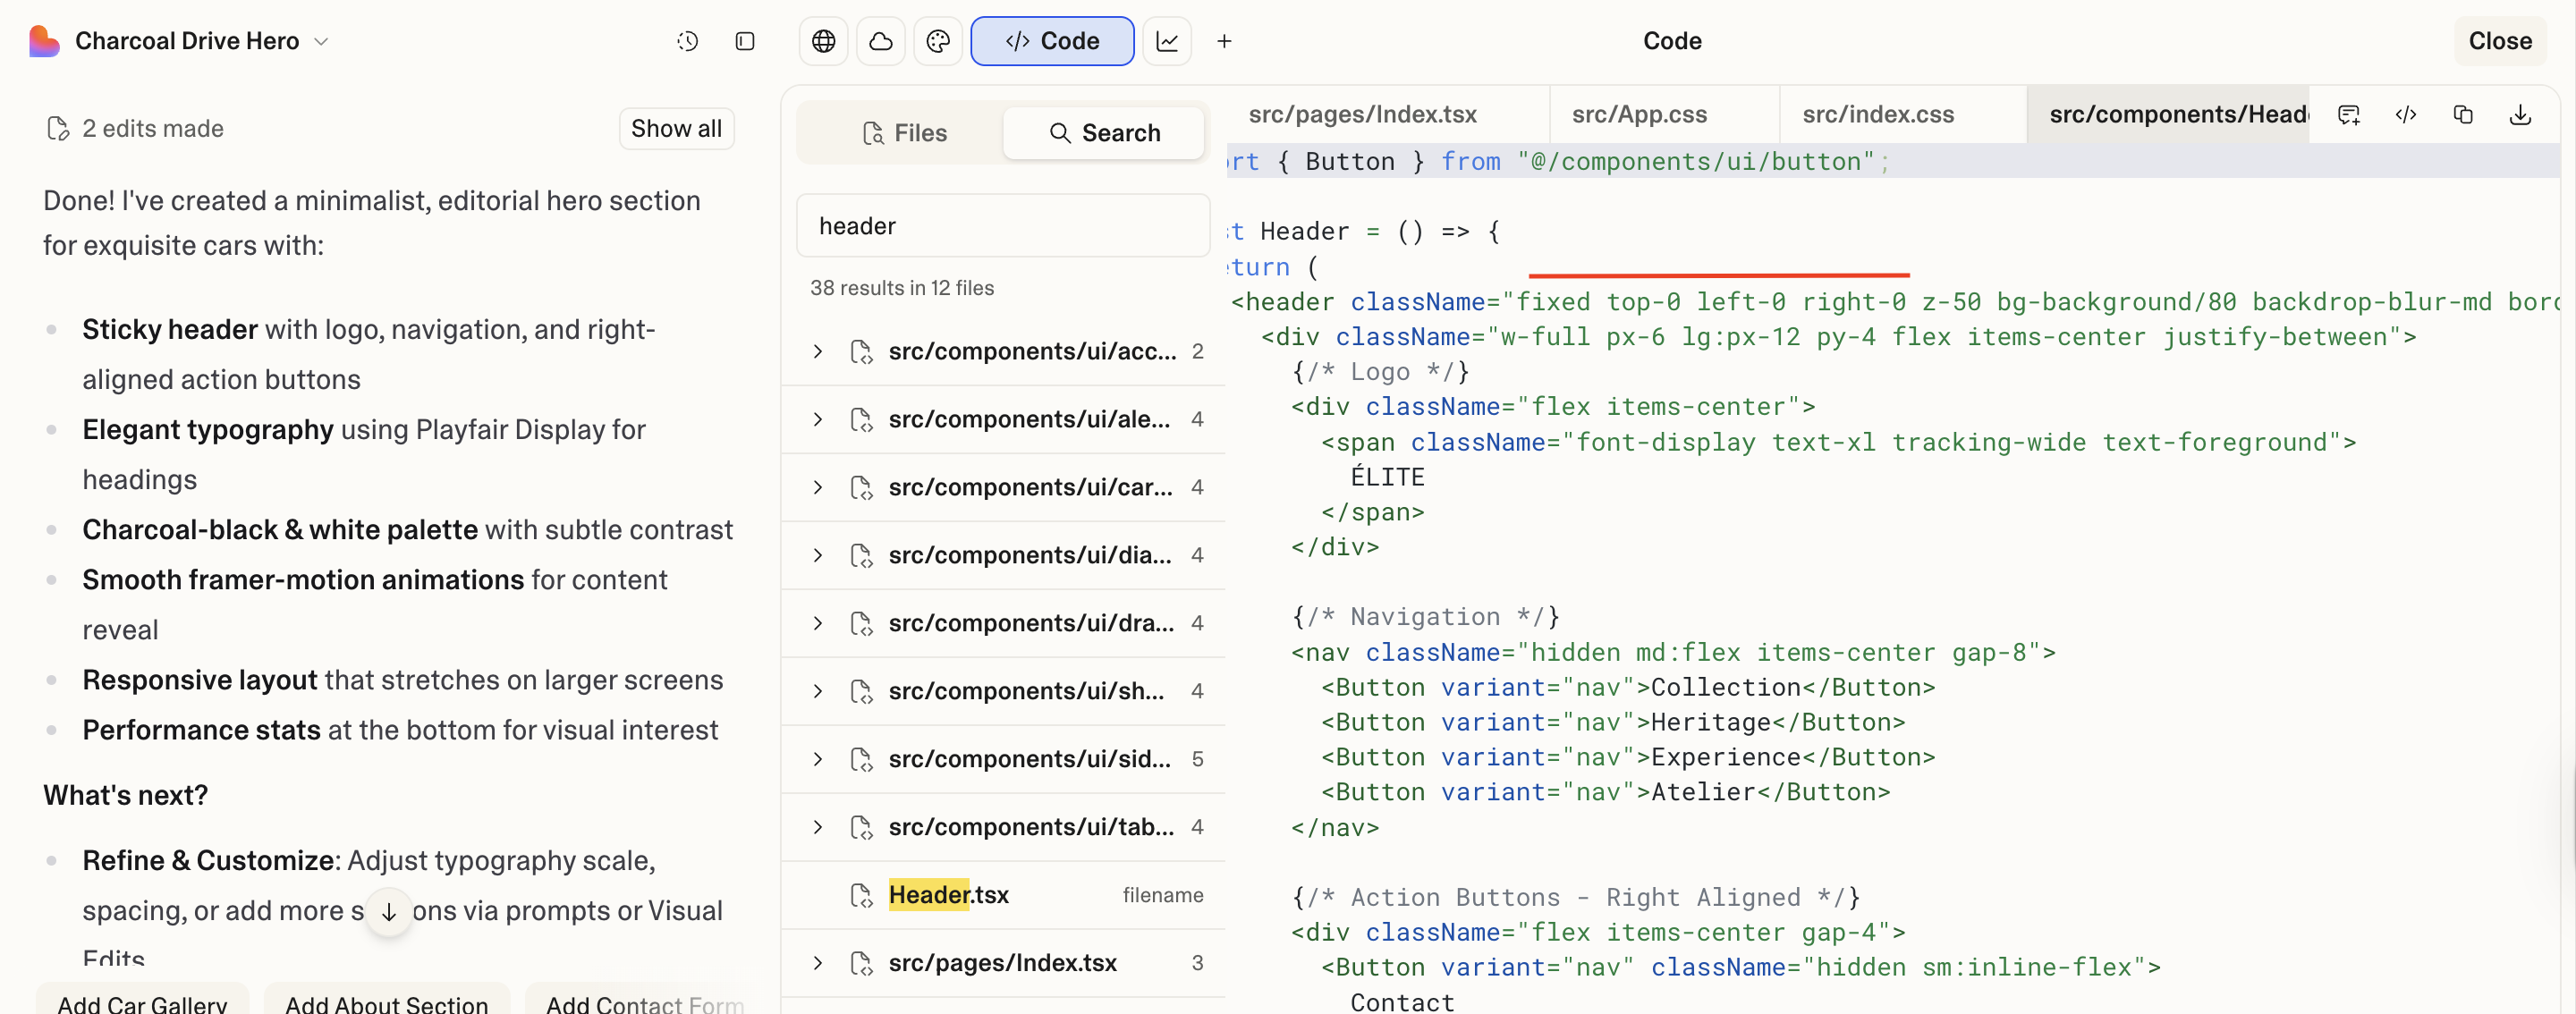Open the design palette icon

click(x=937, y=41)
